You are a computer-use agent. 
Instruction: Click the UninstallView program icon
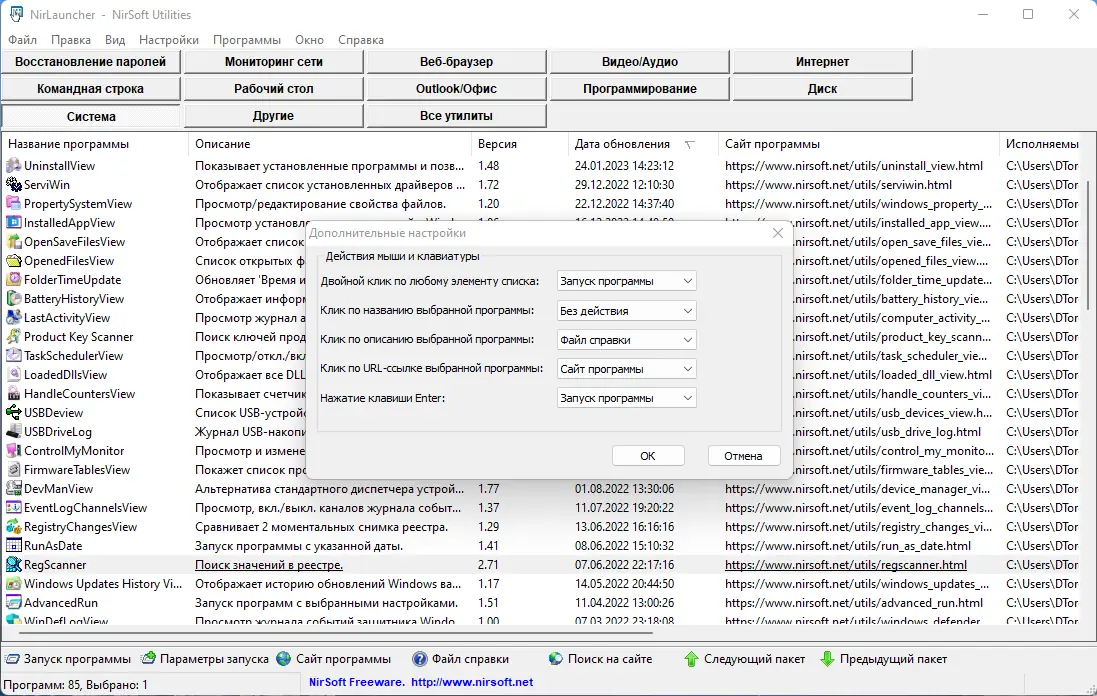click(13, 166)
